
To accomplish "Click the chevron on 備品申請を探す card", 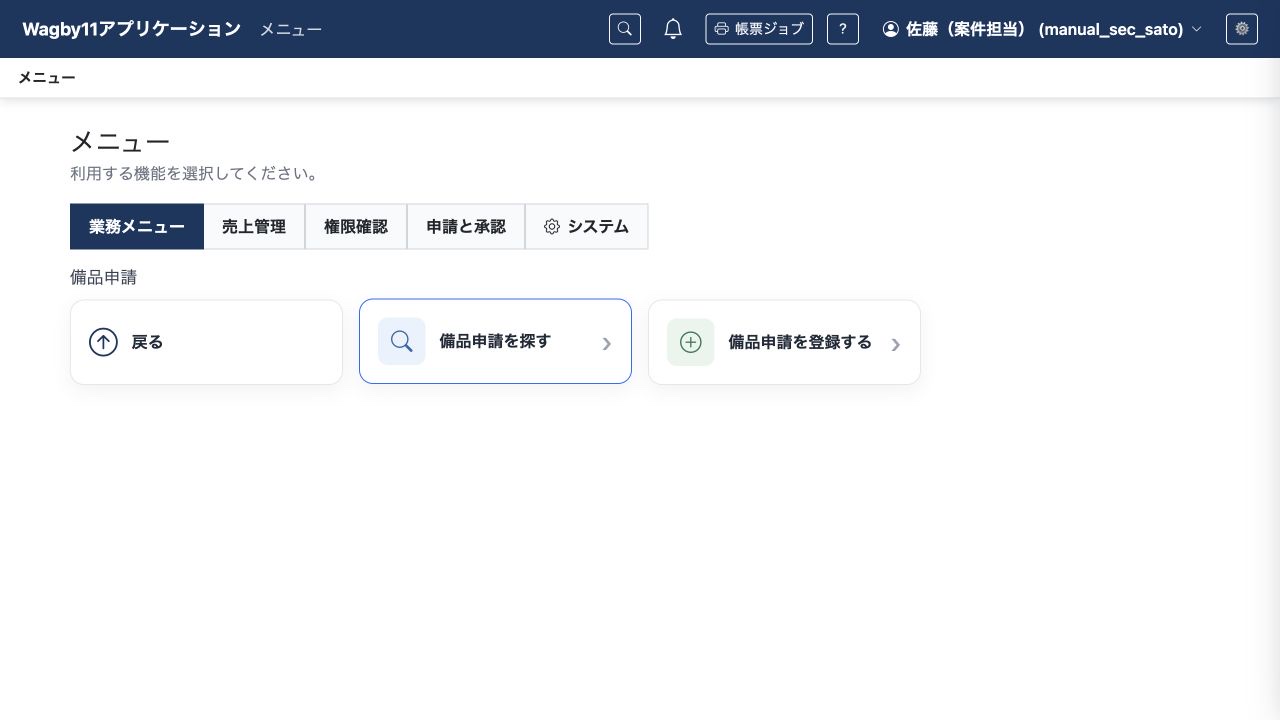I will coord(607,344).
